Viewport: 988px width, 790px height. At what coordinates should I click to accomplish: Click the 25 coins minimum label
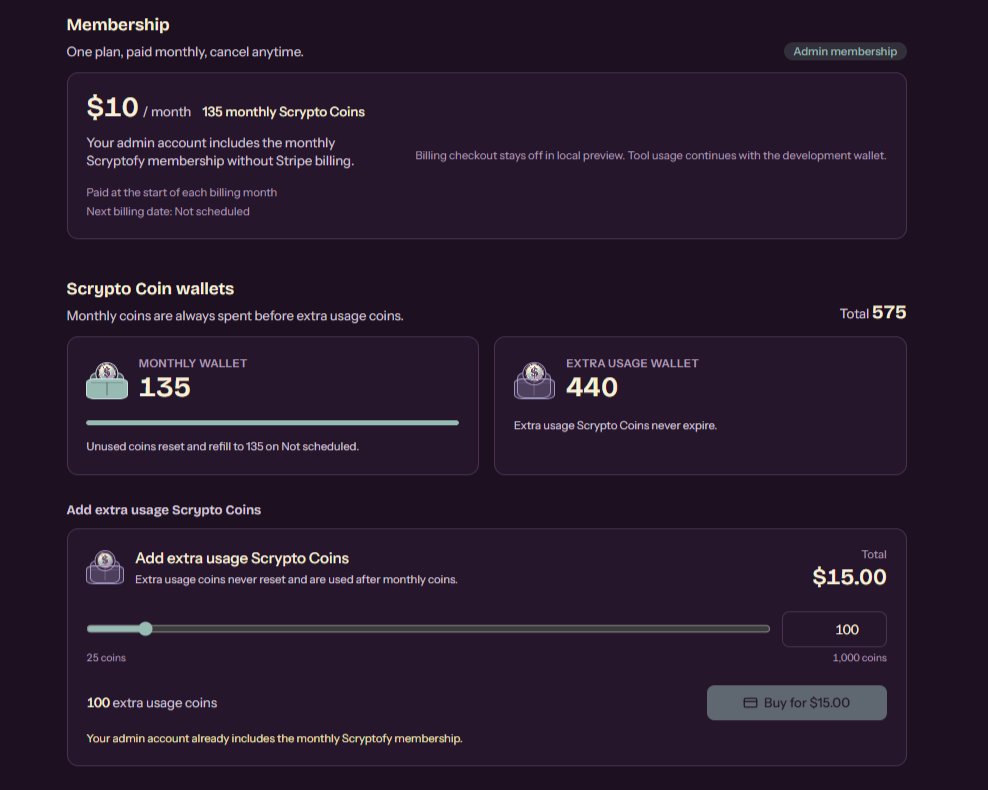[x=106, y=658]
